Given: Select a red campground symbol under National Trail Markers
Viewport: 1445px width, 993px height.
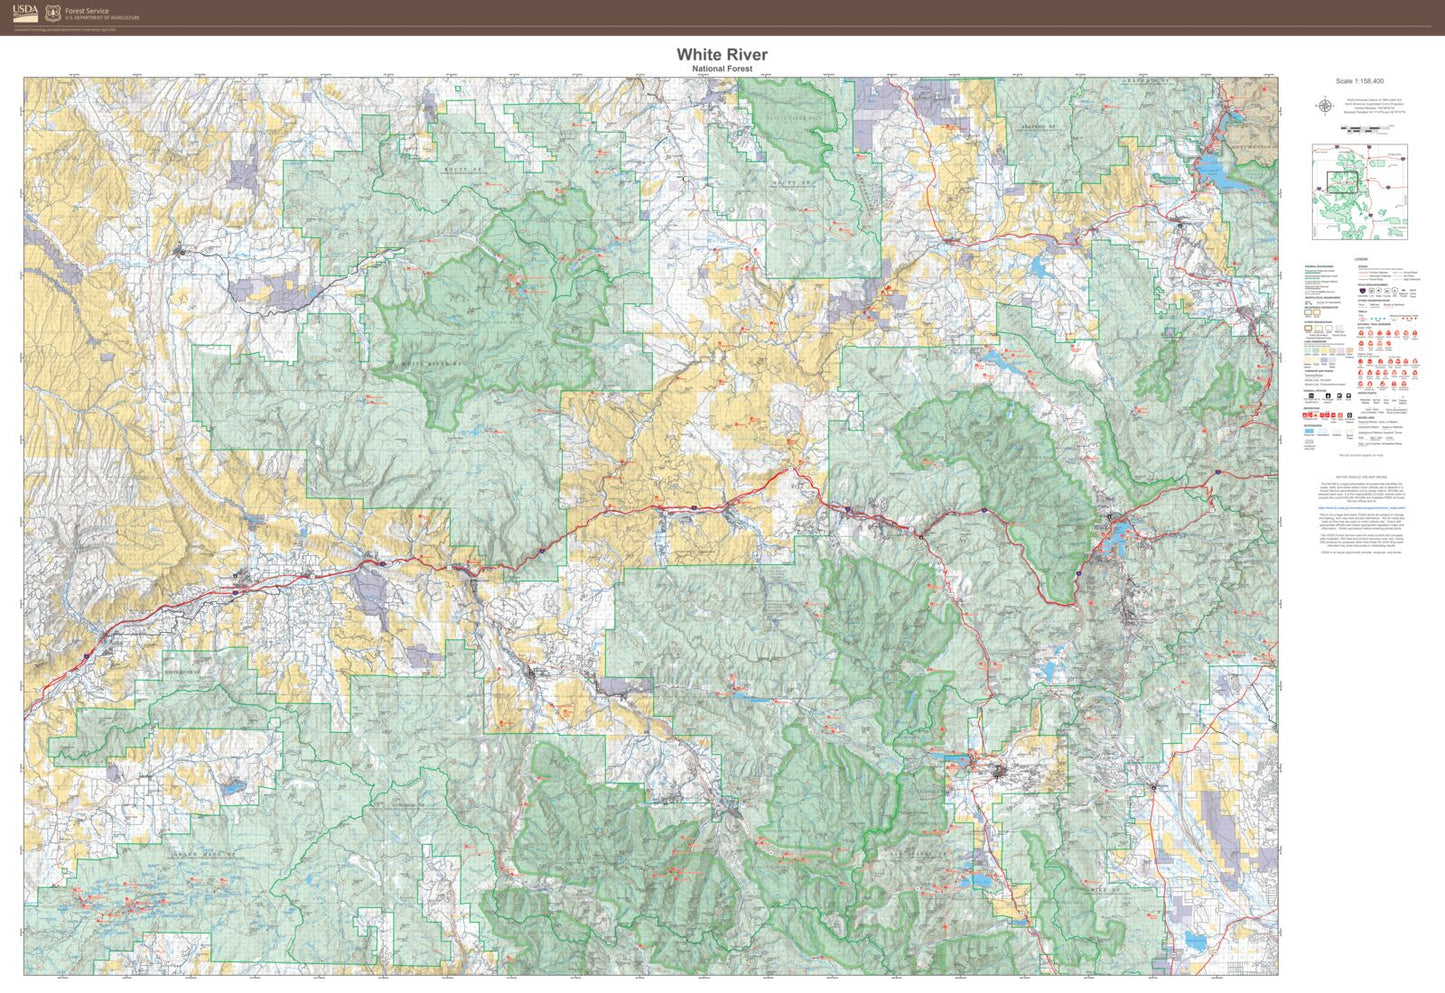Looking at the screenshot, I should (1363, 334).
